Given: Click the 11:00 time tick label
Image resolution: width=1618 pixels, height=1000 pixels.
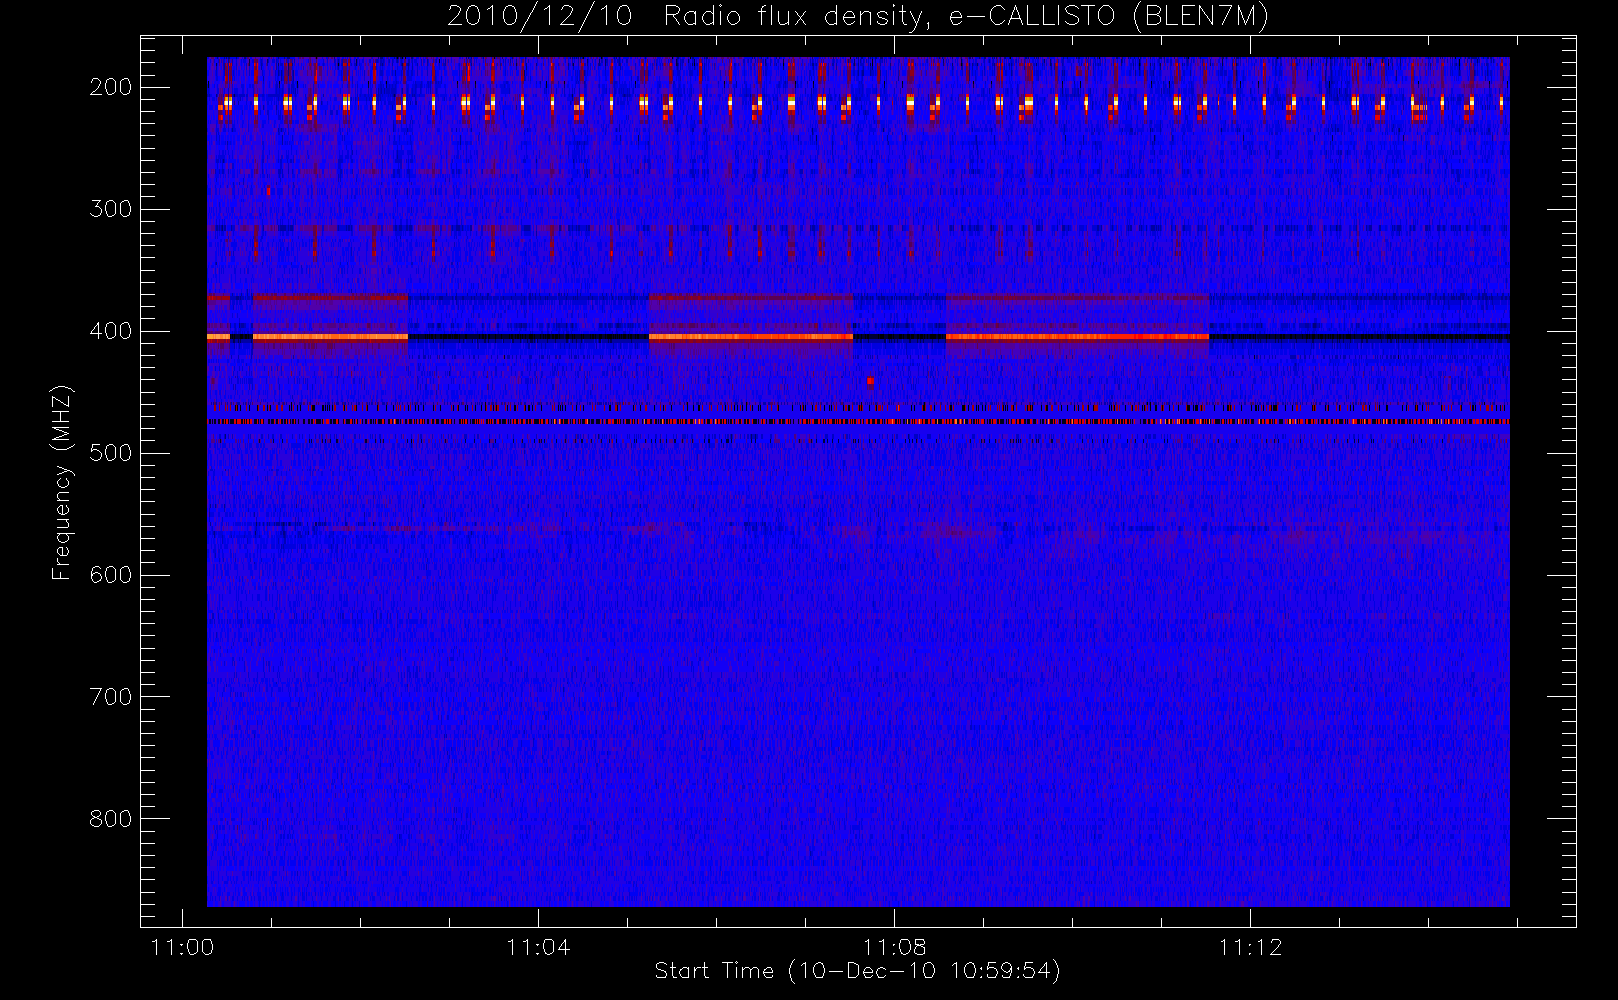Looking at the screenshot, I should click(x=182, y=947).
